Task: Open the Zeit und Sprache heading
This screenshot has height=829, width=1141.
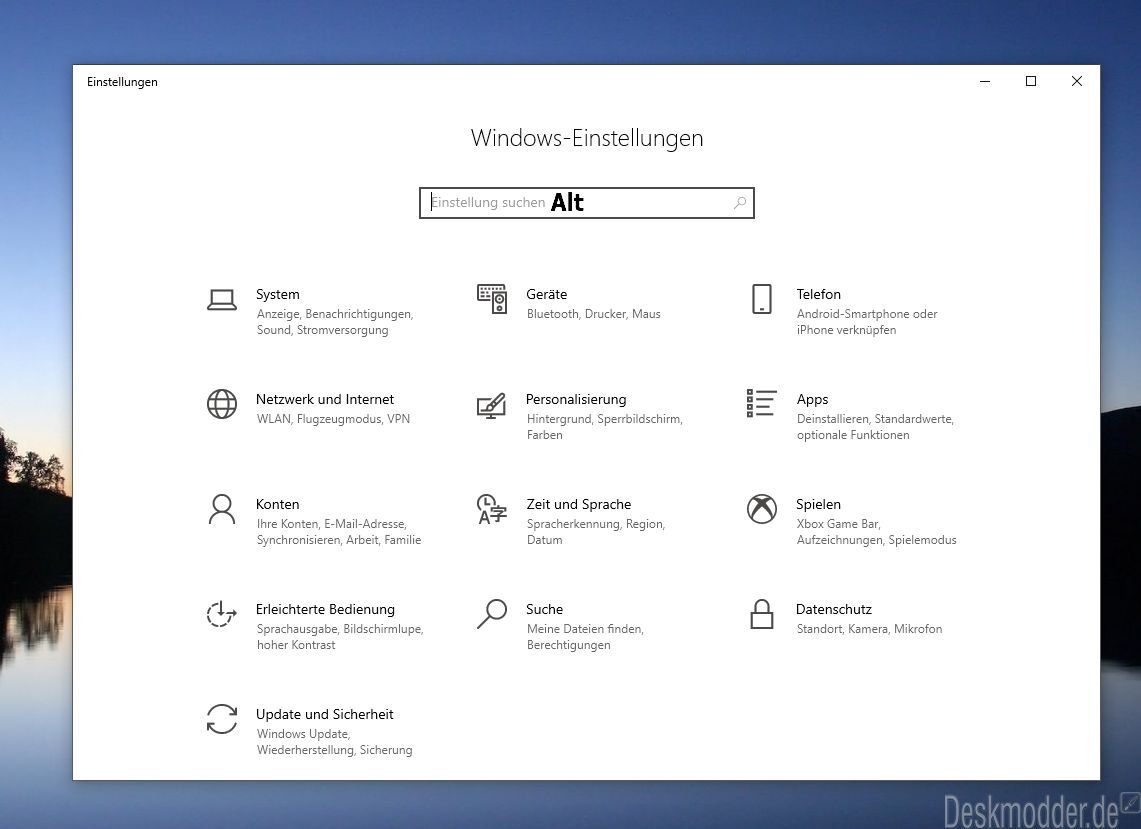Action: click(579, 504)
